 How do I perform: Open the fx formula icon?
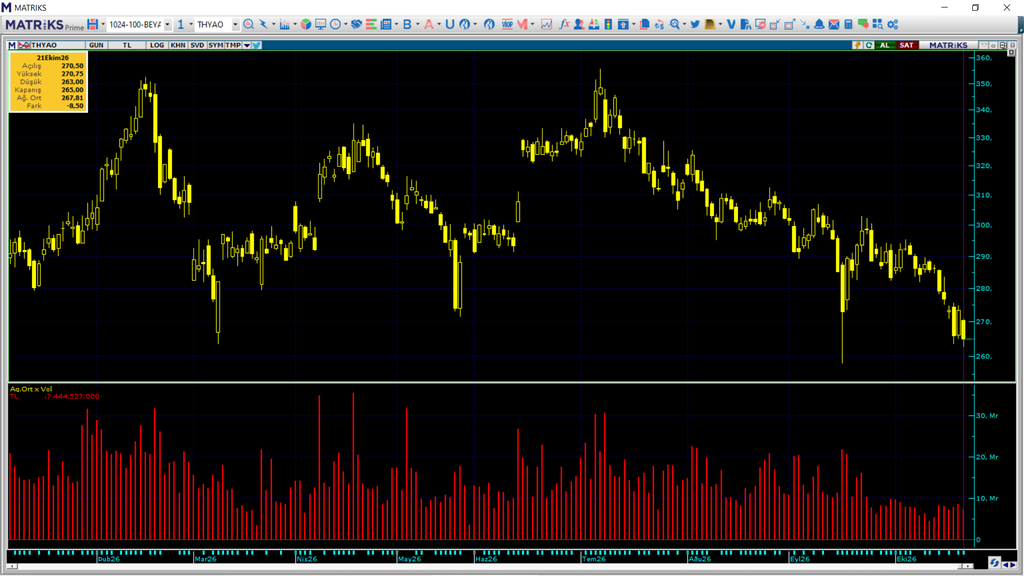[x=564, y=24]
